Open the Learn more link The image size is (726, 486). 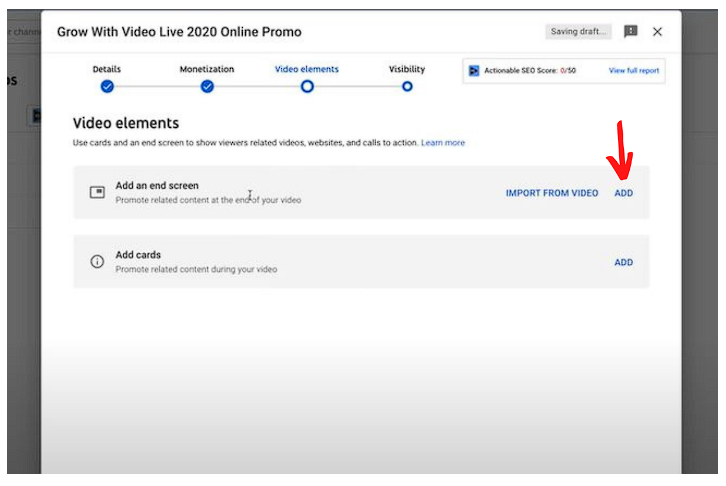coord(443,143)
